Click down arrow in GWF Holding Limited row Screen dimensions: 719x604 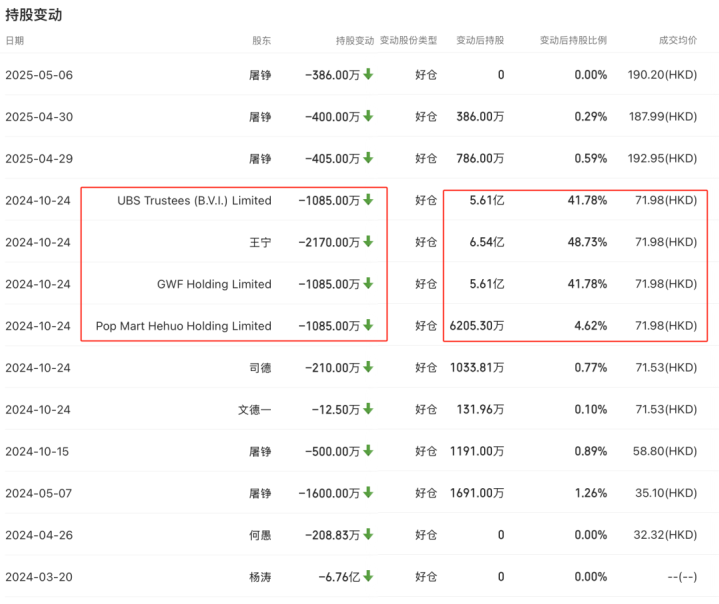click(x=368, y=284)
